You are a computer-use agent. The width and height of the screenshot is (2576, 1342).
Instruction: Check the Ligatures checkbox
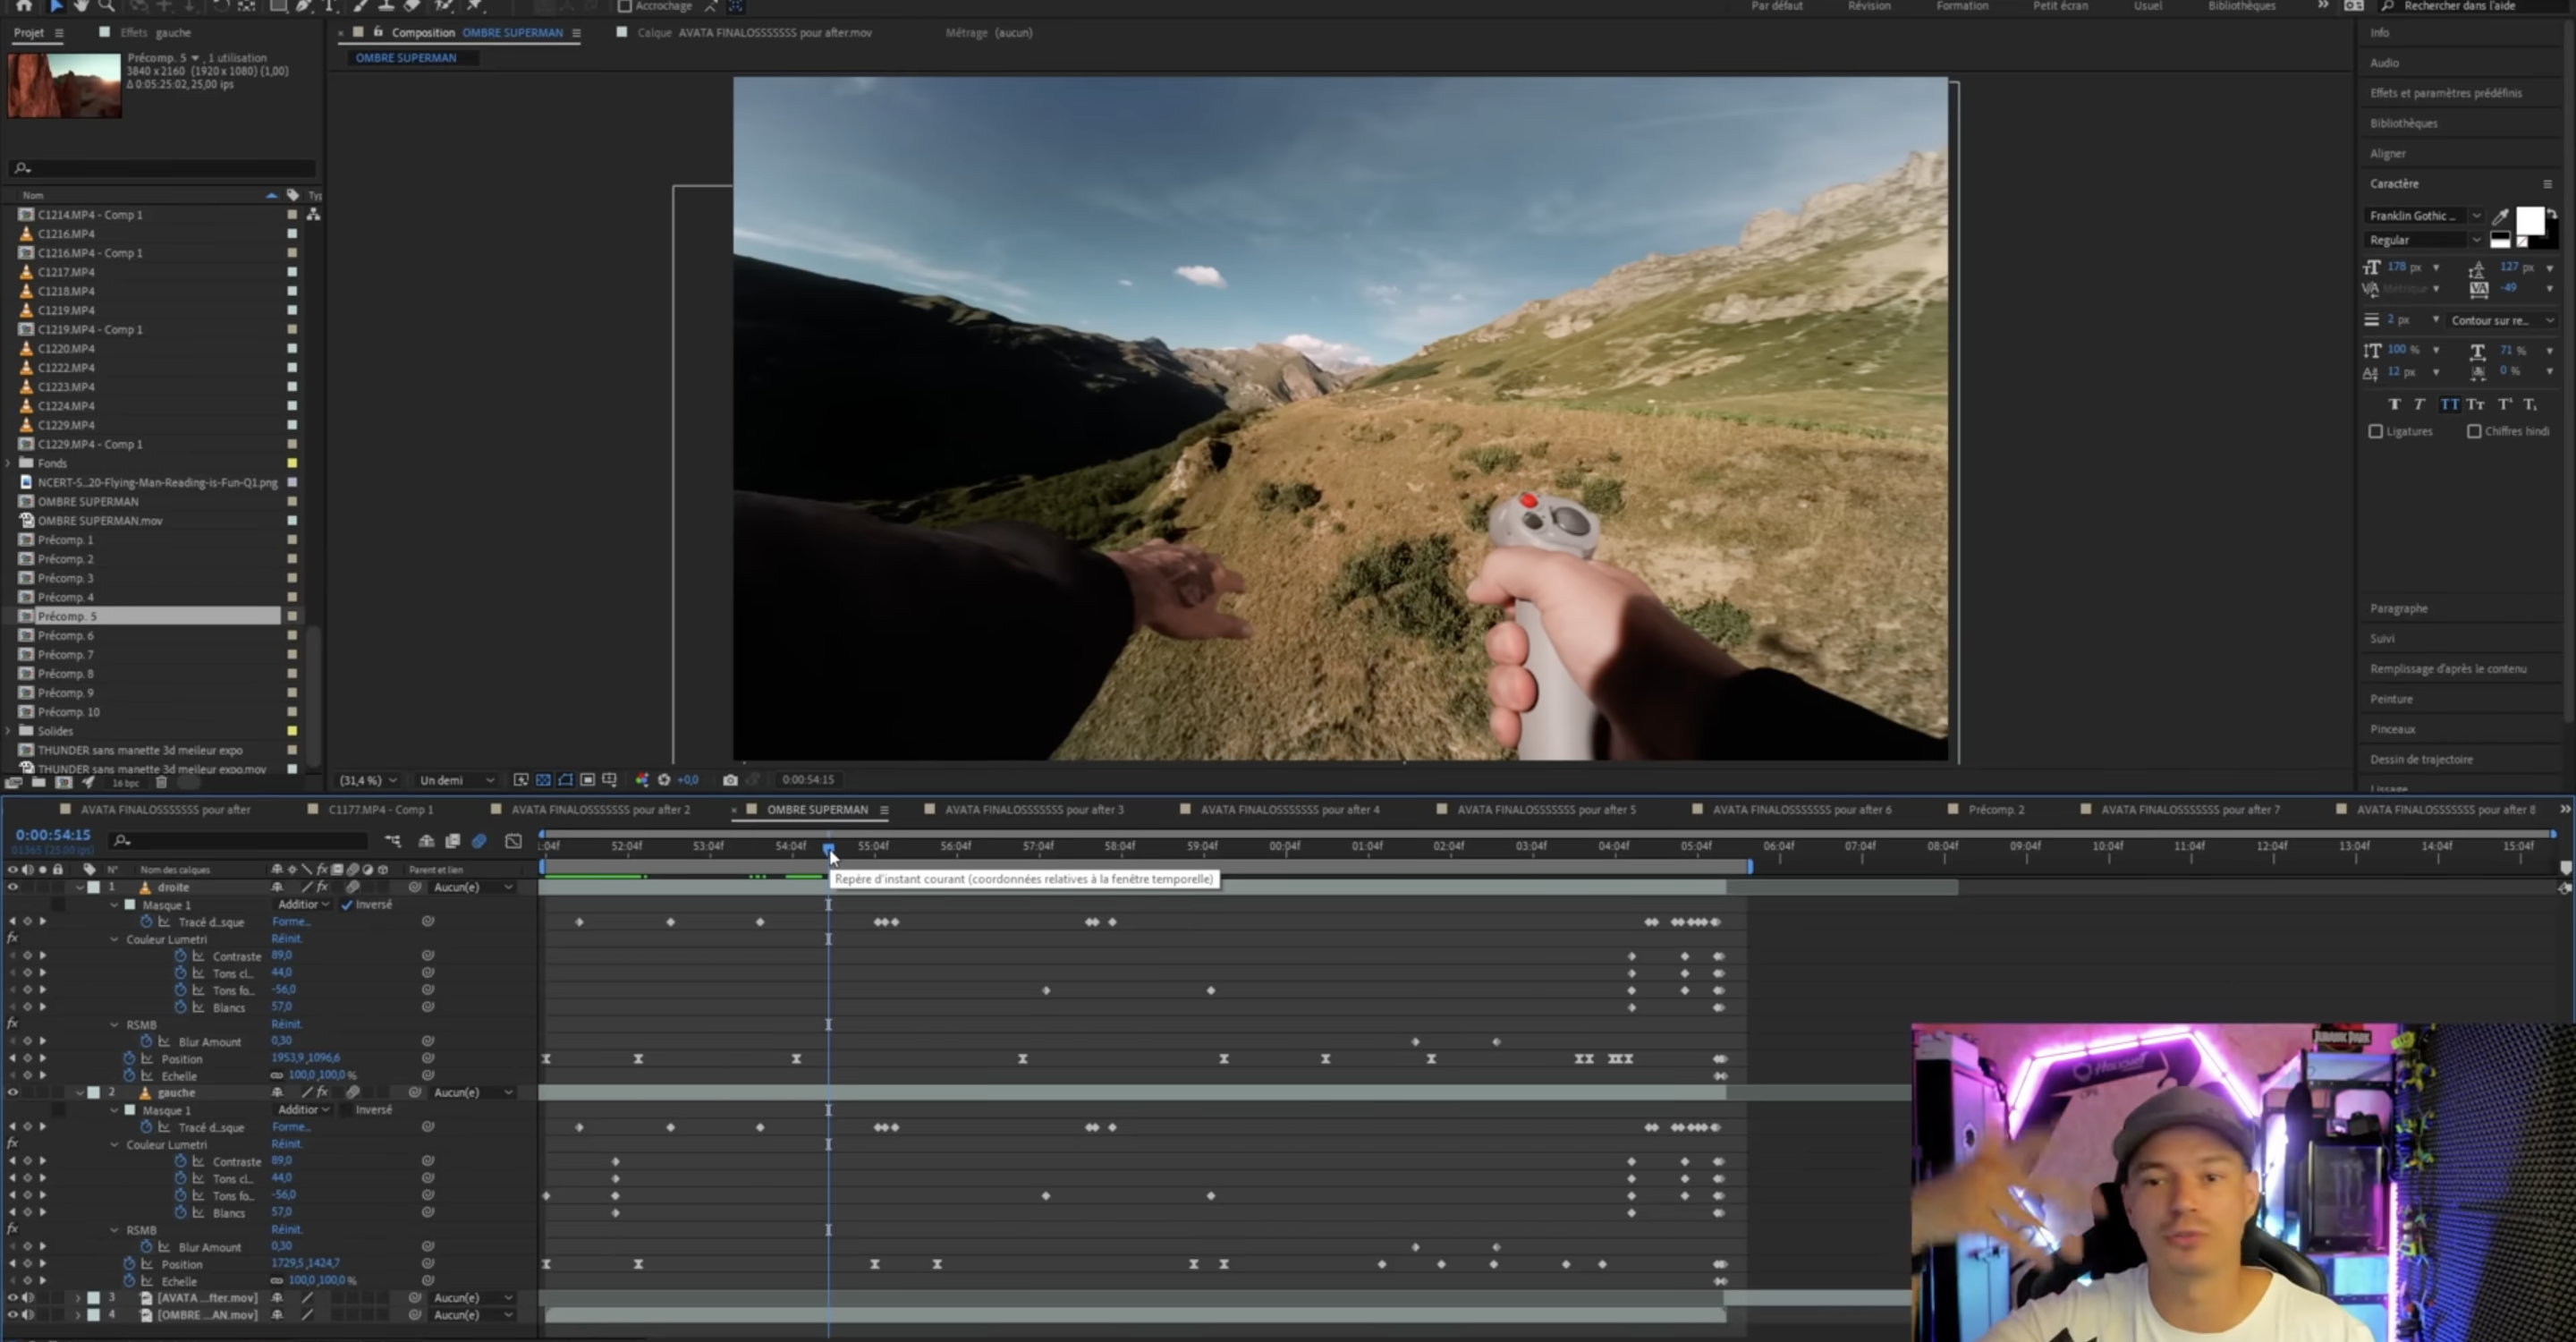tap(2376, 431)
